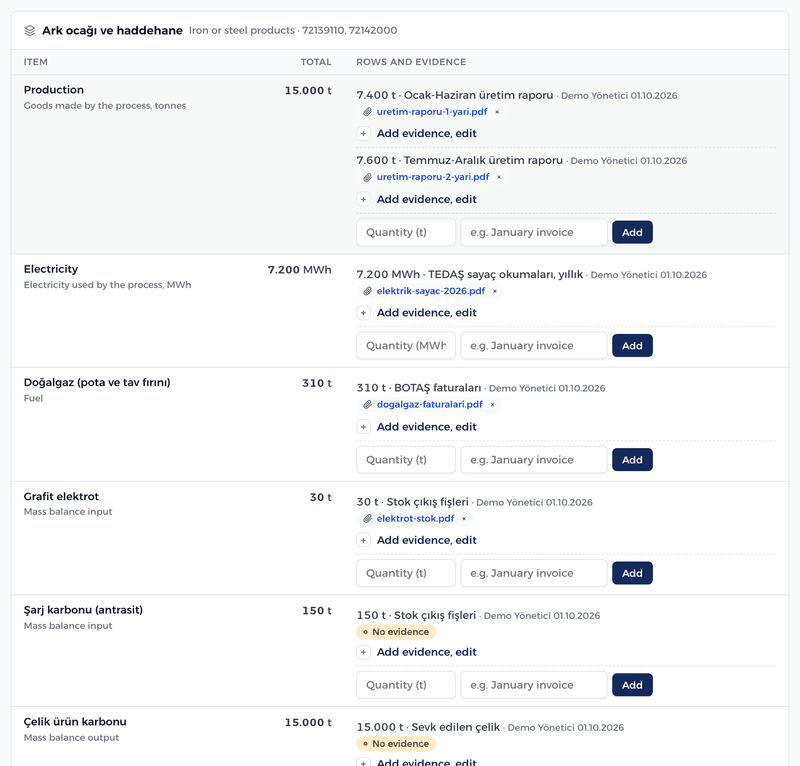800x766 pixels.
Task: Open the elektrot-stok.pdf attachment link
Action: coord(415,518)
